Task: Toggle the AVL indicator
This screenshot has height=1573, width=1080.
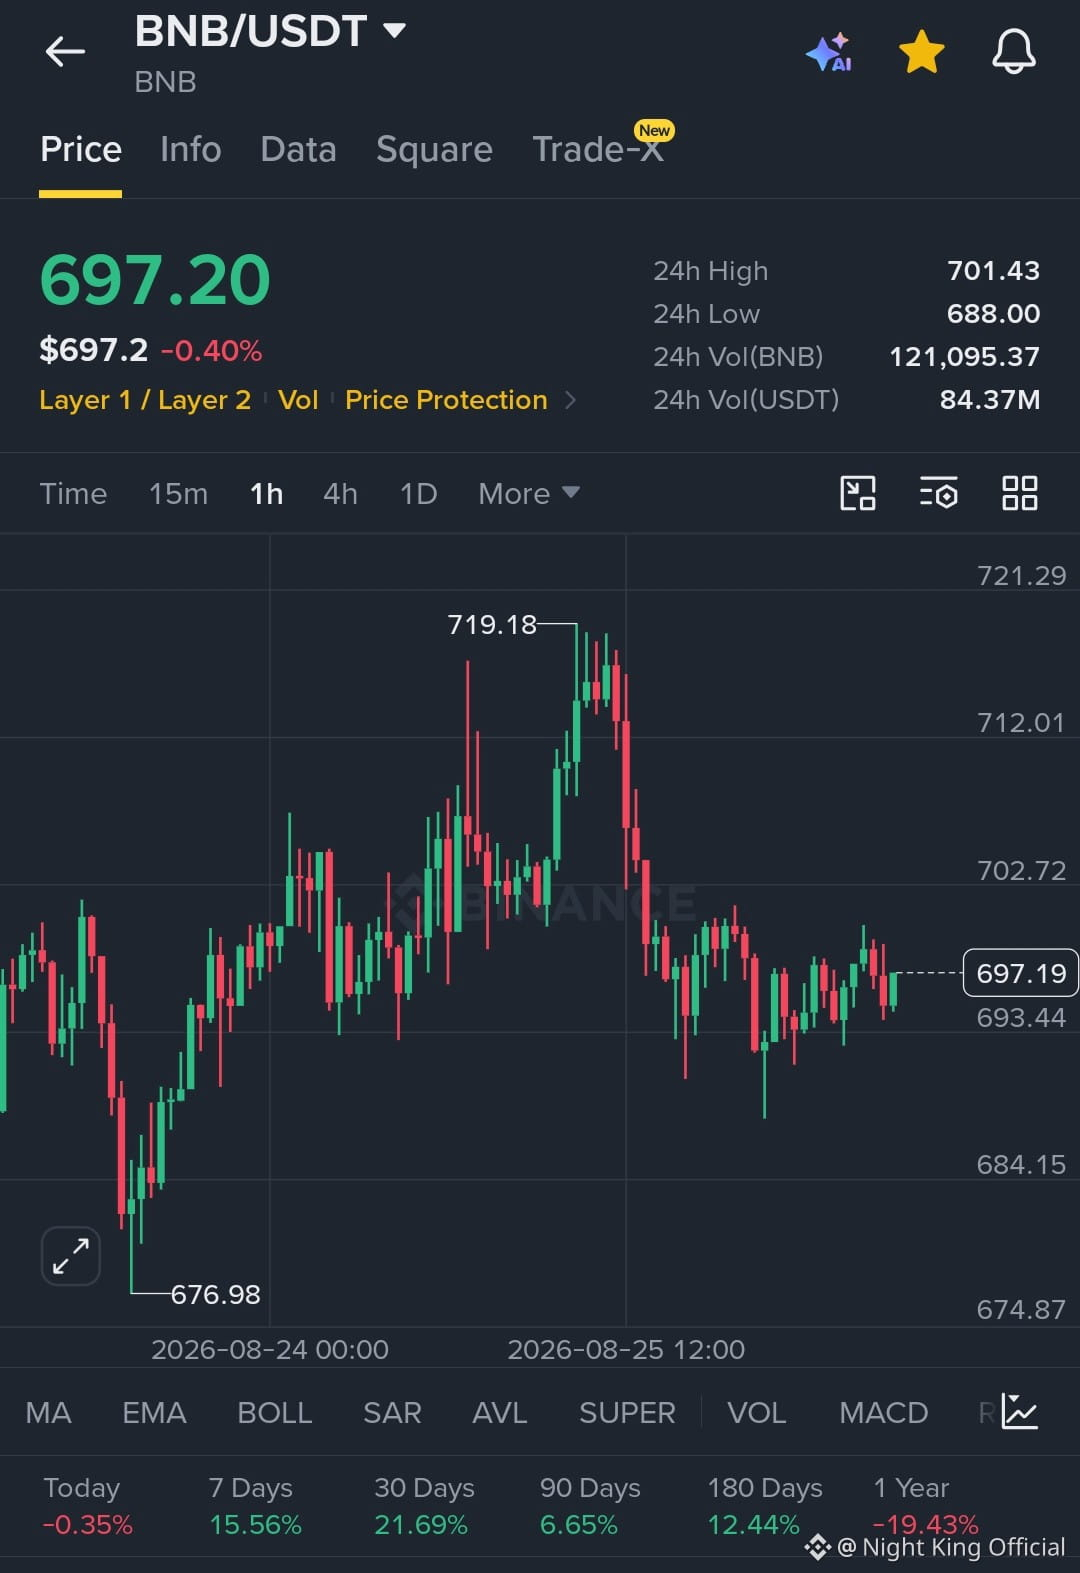Action: (x=499, y=1413)
